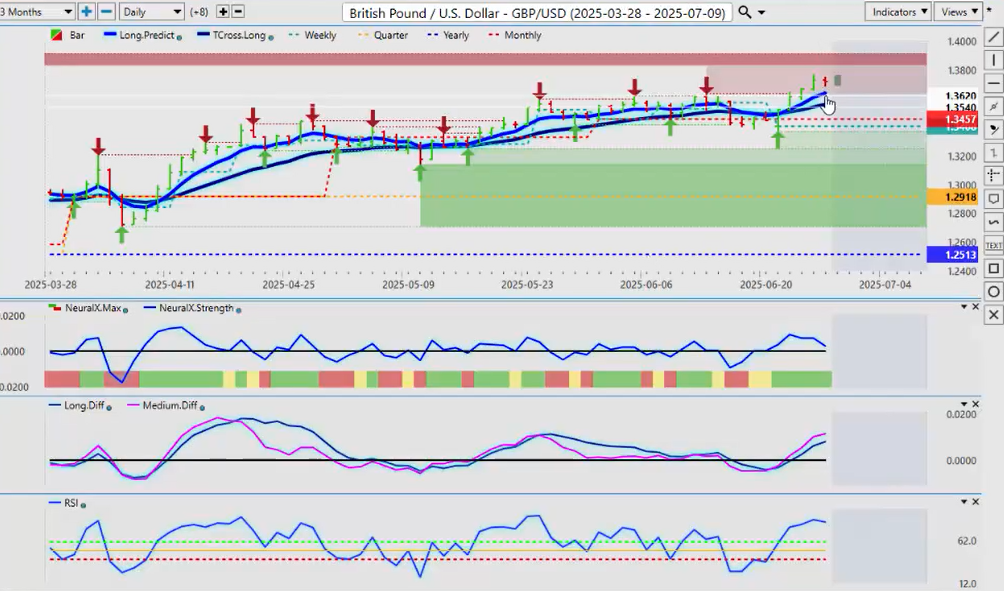Click the magnifying glass search icon
This screenshot has width=1004, height=591.
744,12
